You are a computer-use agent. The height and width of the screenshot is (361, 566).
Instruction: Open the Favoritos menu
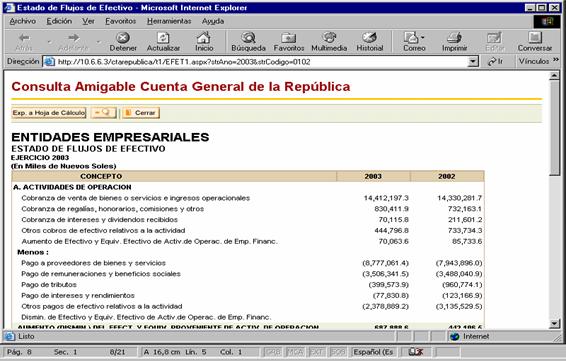121,21
